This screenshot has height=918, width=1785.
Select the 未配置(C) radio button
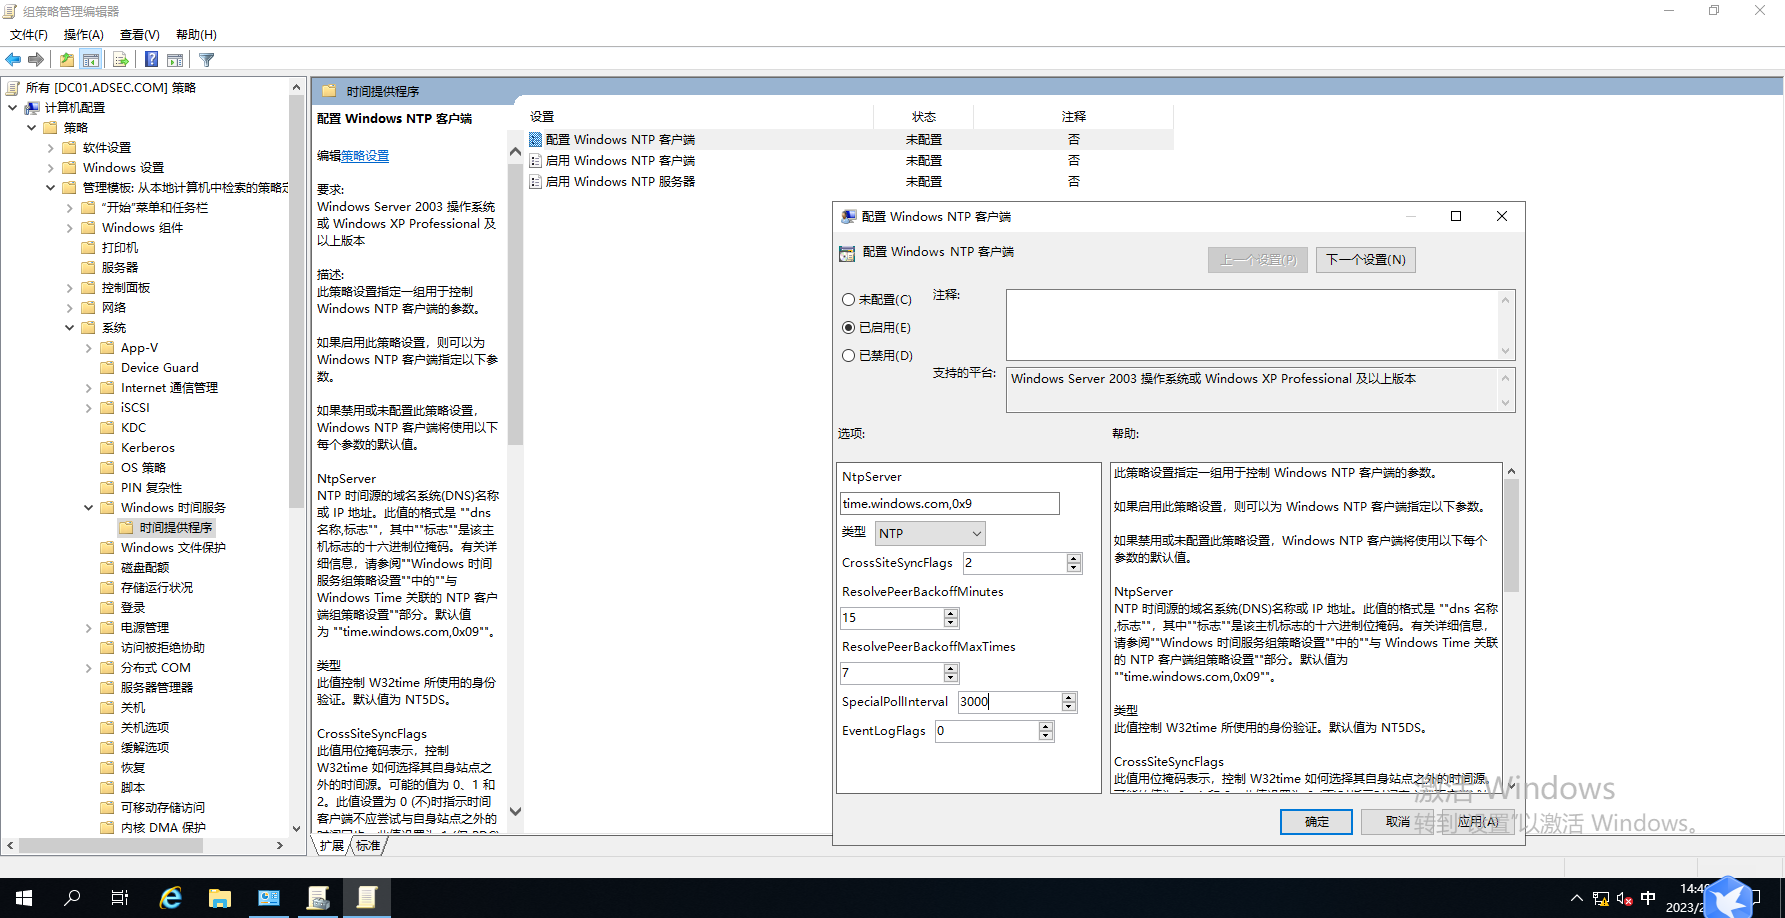849,300
